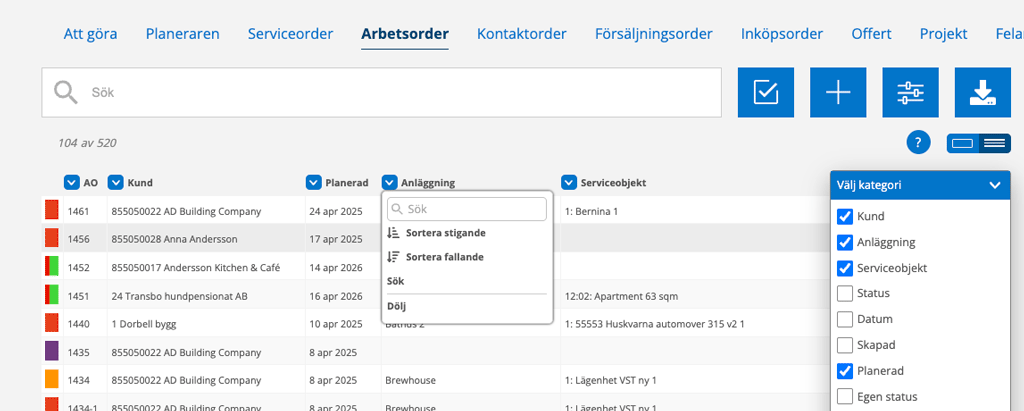Screen dimensions: 1024x411
Task: Click the purple status swatch for order 1435
Action: click(x=52, y=351)
